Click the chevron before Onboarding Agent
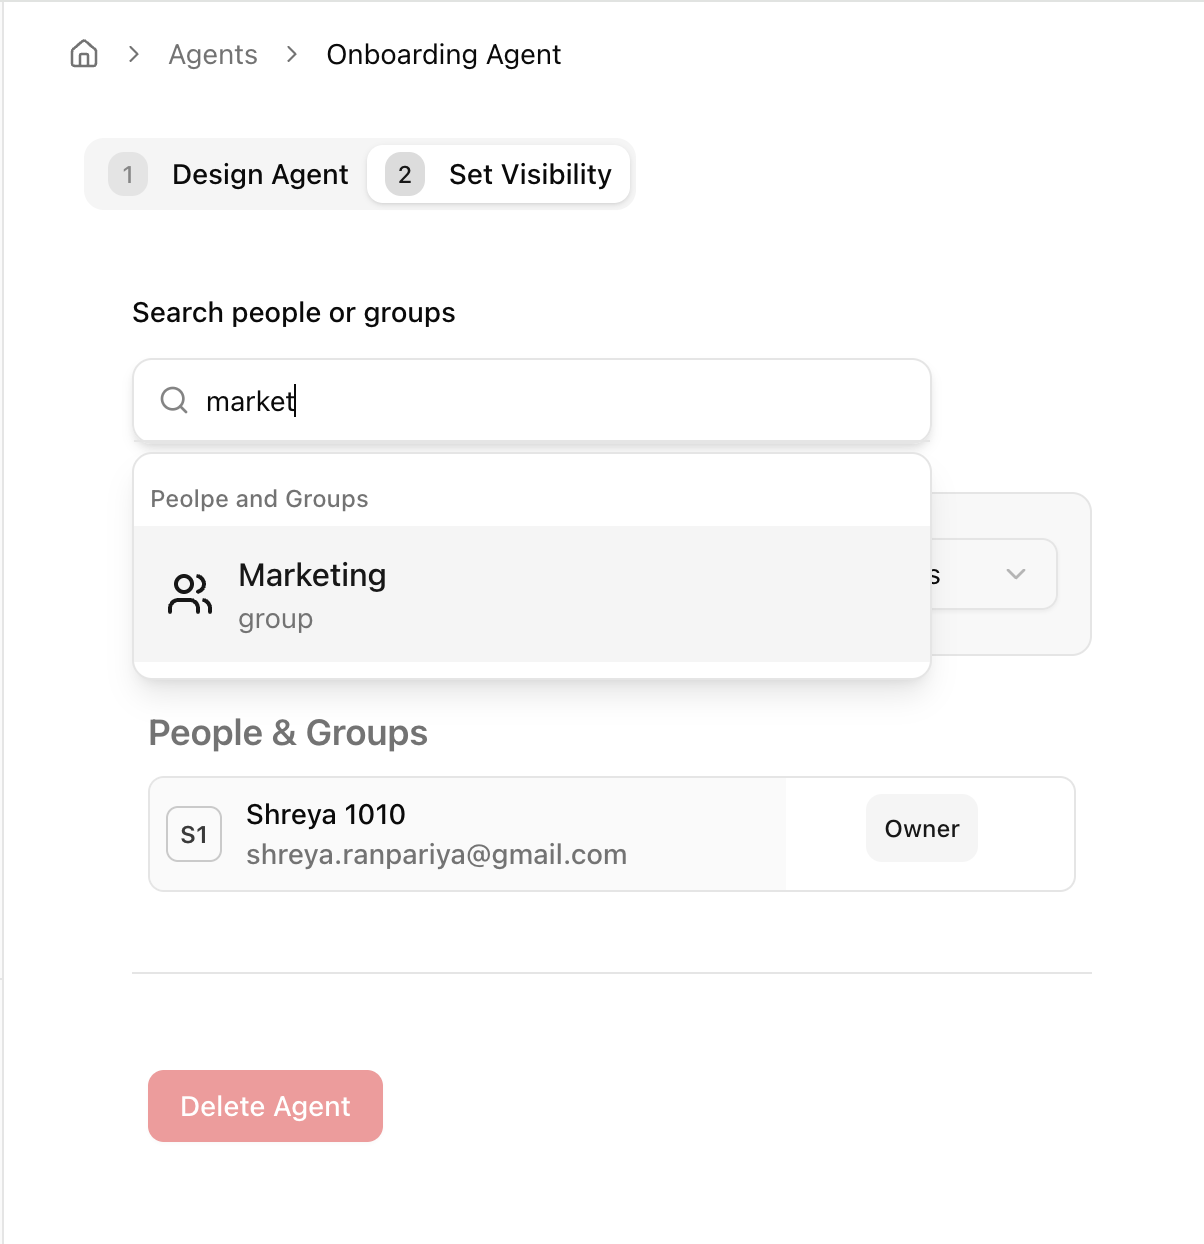1204x1244 pixels. (x=292, y=54)
